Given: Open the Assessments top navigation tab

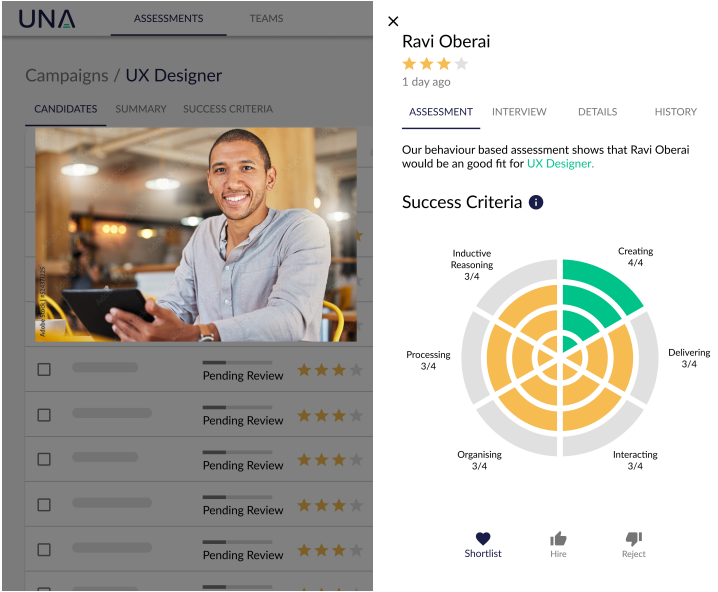Looking at the screenshot, I should (169, 18).
